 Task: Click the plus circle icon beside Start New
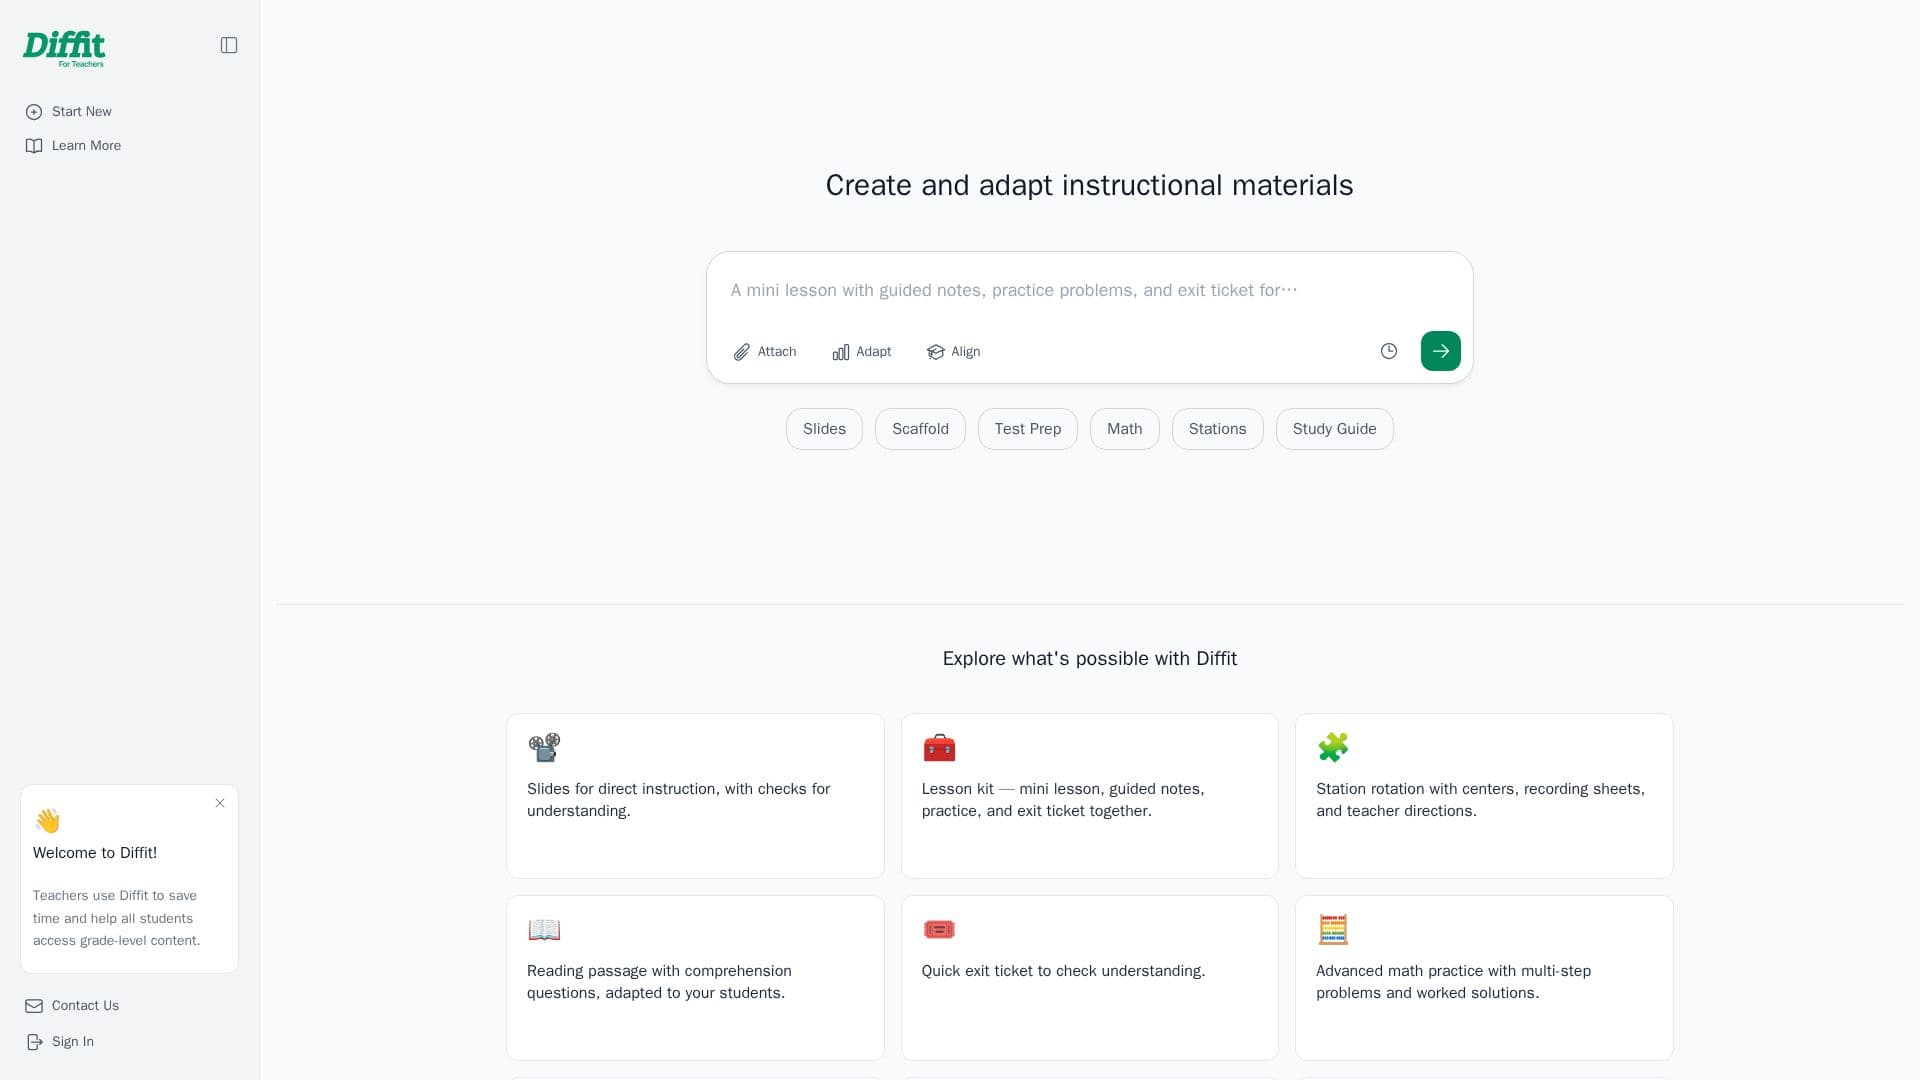(x=34, y=112)
